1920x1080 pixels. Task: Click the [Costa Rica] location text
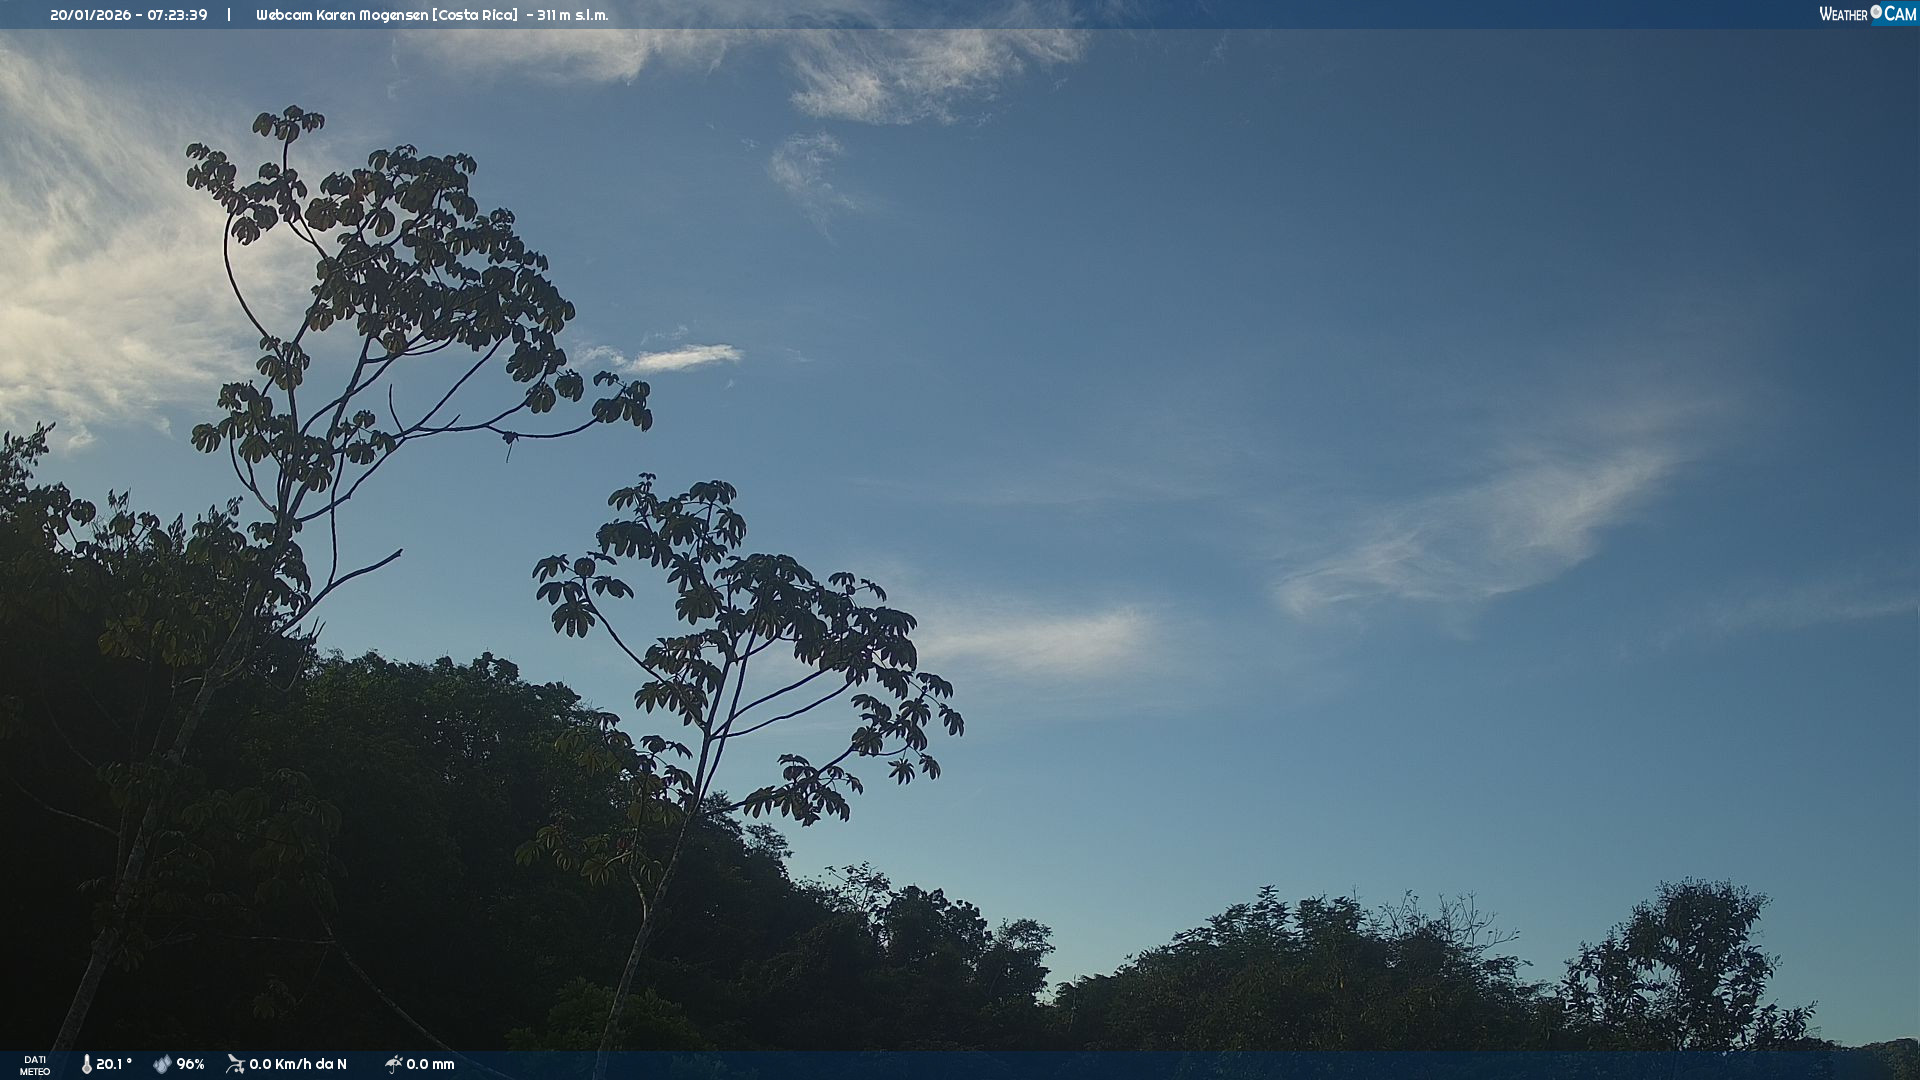[475, 15]
